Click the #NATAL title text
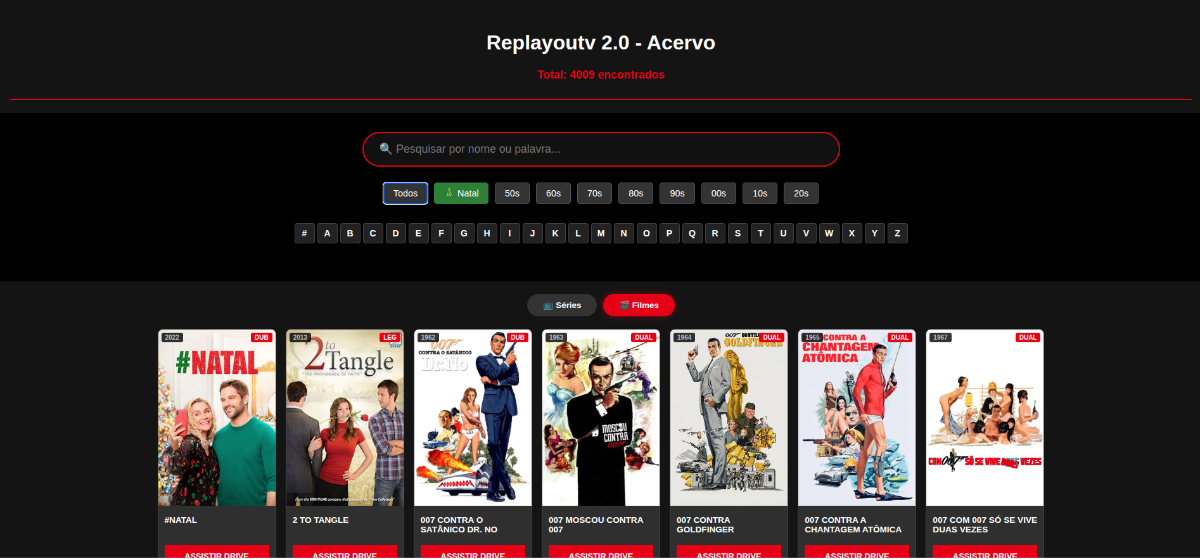 pos(181,520)
